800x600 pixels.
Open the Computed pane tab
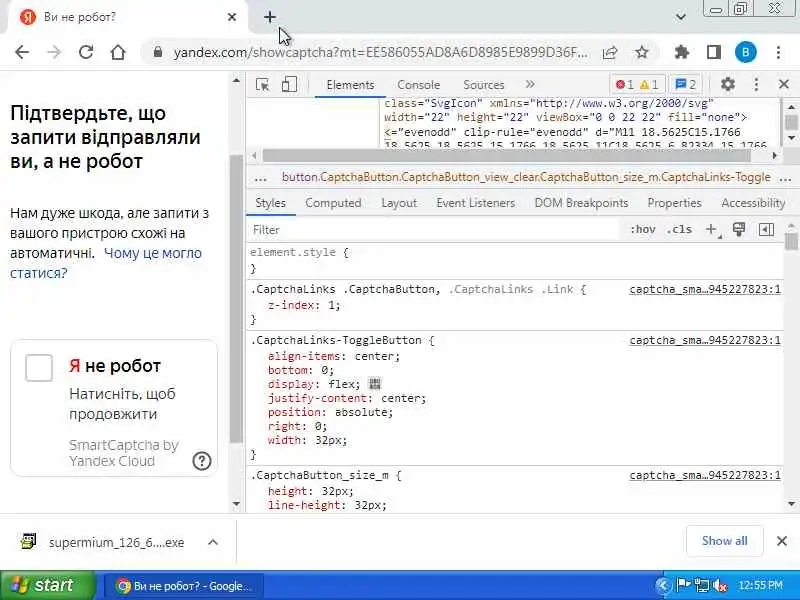pos(333,203)
